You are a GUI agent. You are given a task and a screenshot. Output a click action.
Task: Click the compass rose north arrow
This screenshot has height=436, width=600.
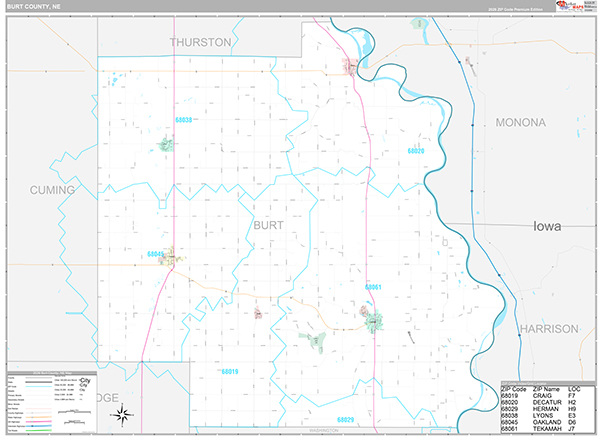click(x=122, y=413)
